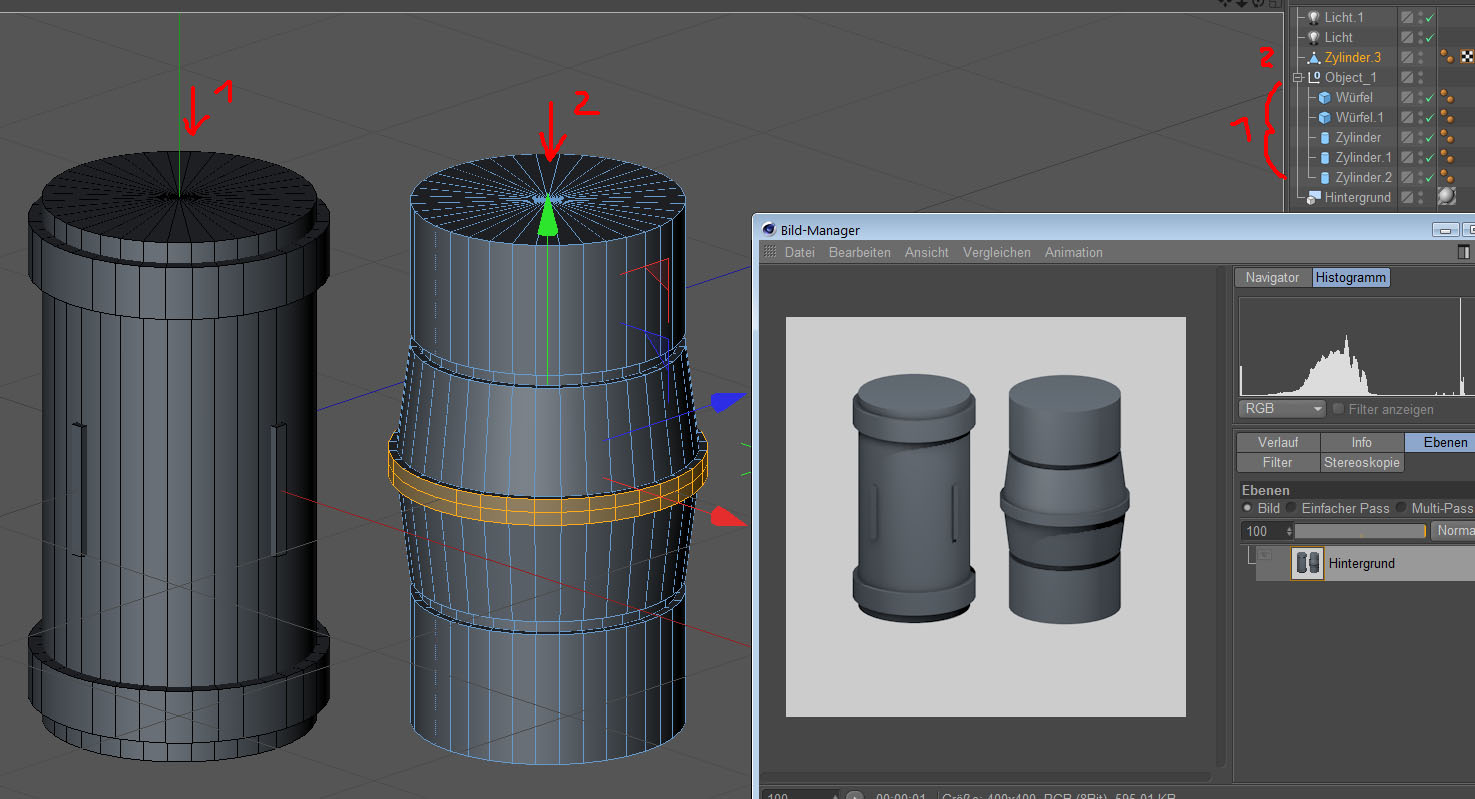Switch to the Histogramm tab
The width and height of the screenshot is (1475, 799).
pos(1351,277)
